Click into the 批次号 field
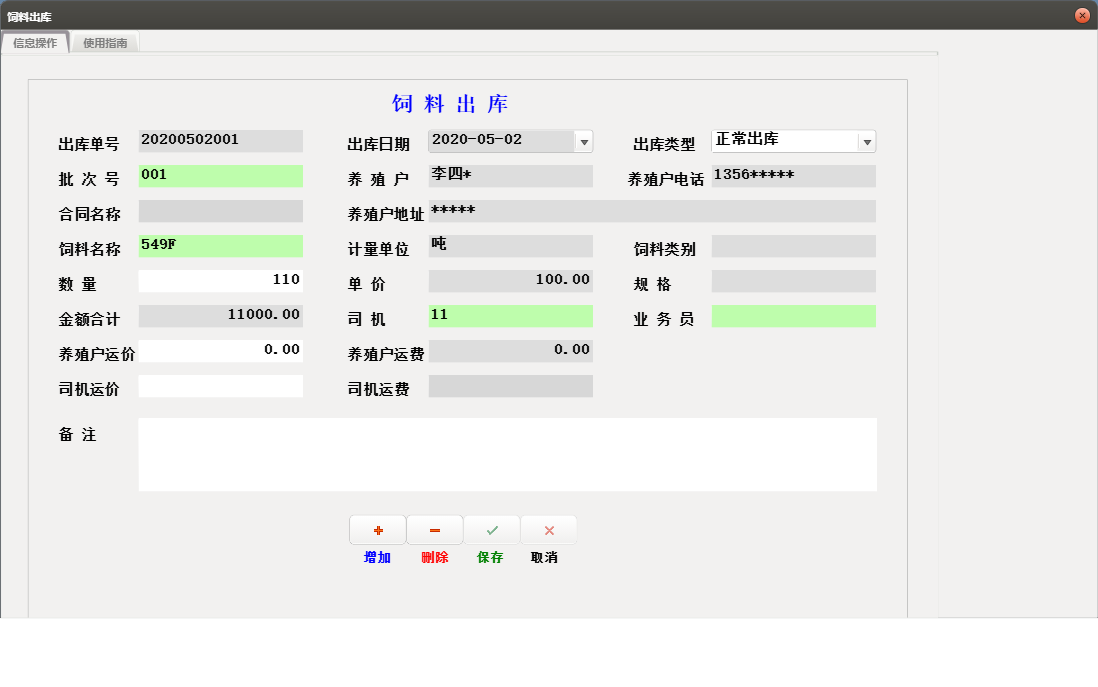The width and height of the screenshot is (1098, 687). tap(220, 176)
